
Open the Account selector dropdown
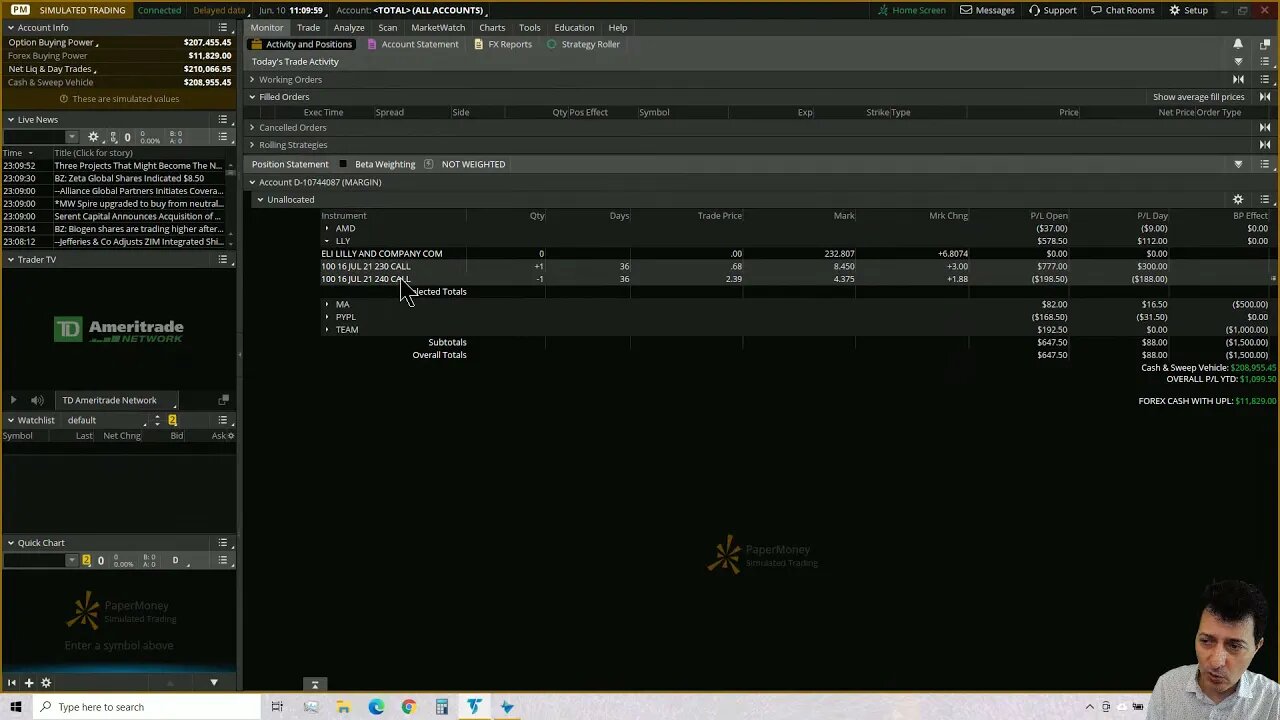(x=429, y=10)
